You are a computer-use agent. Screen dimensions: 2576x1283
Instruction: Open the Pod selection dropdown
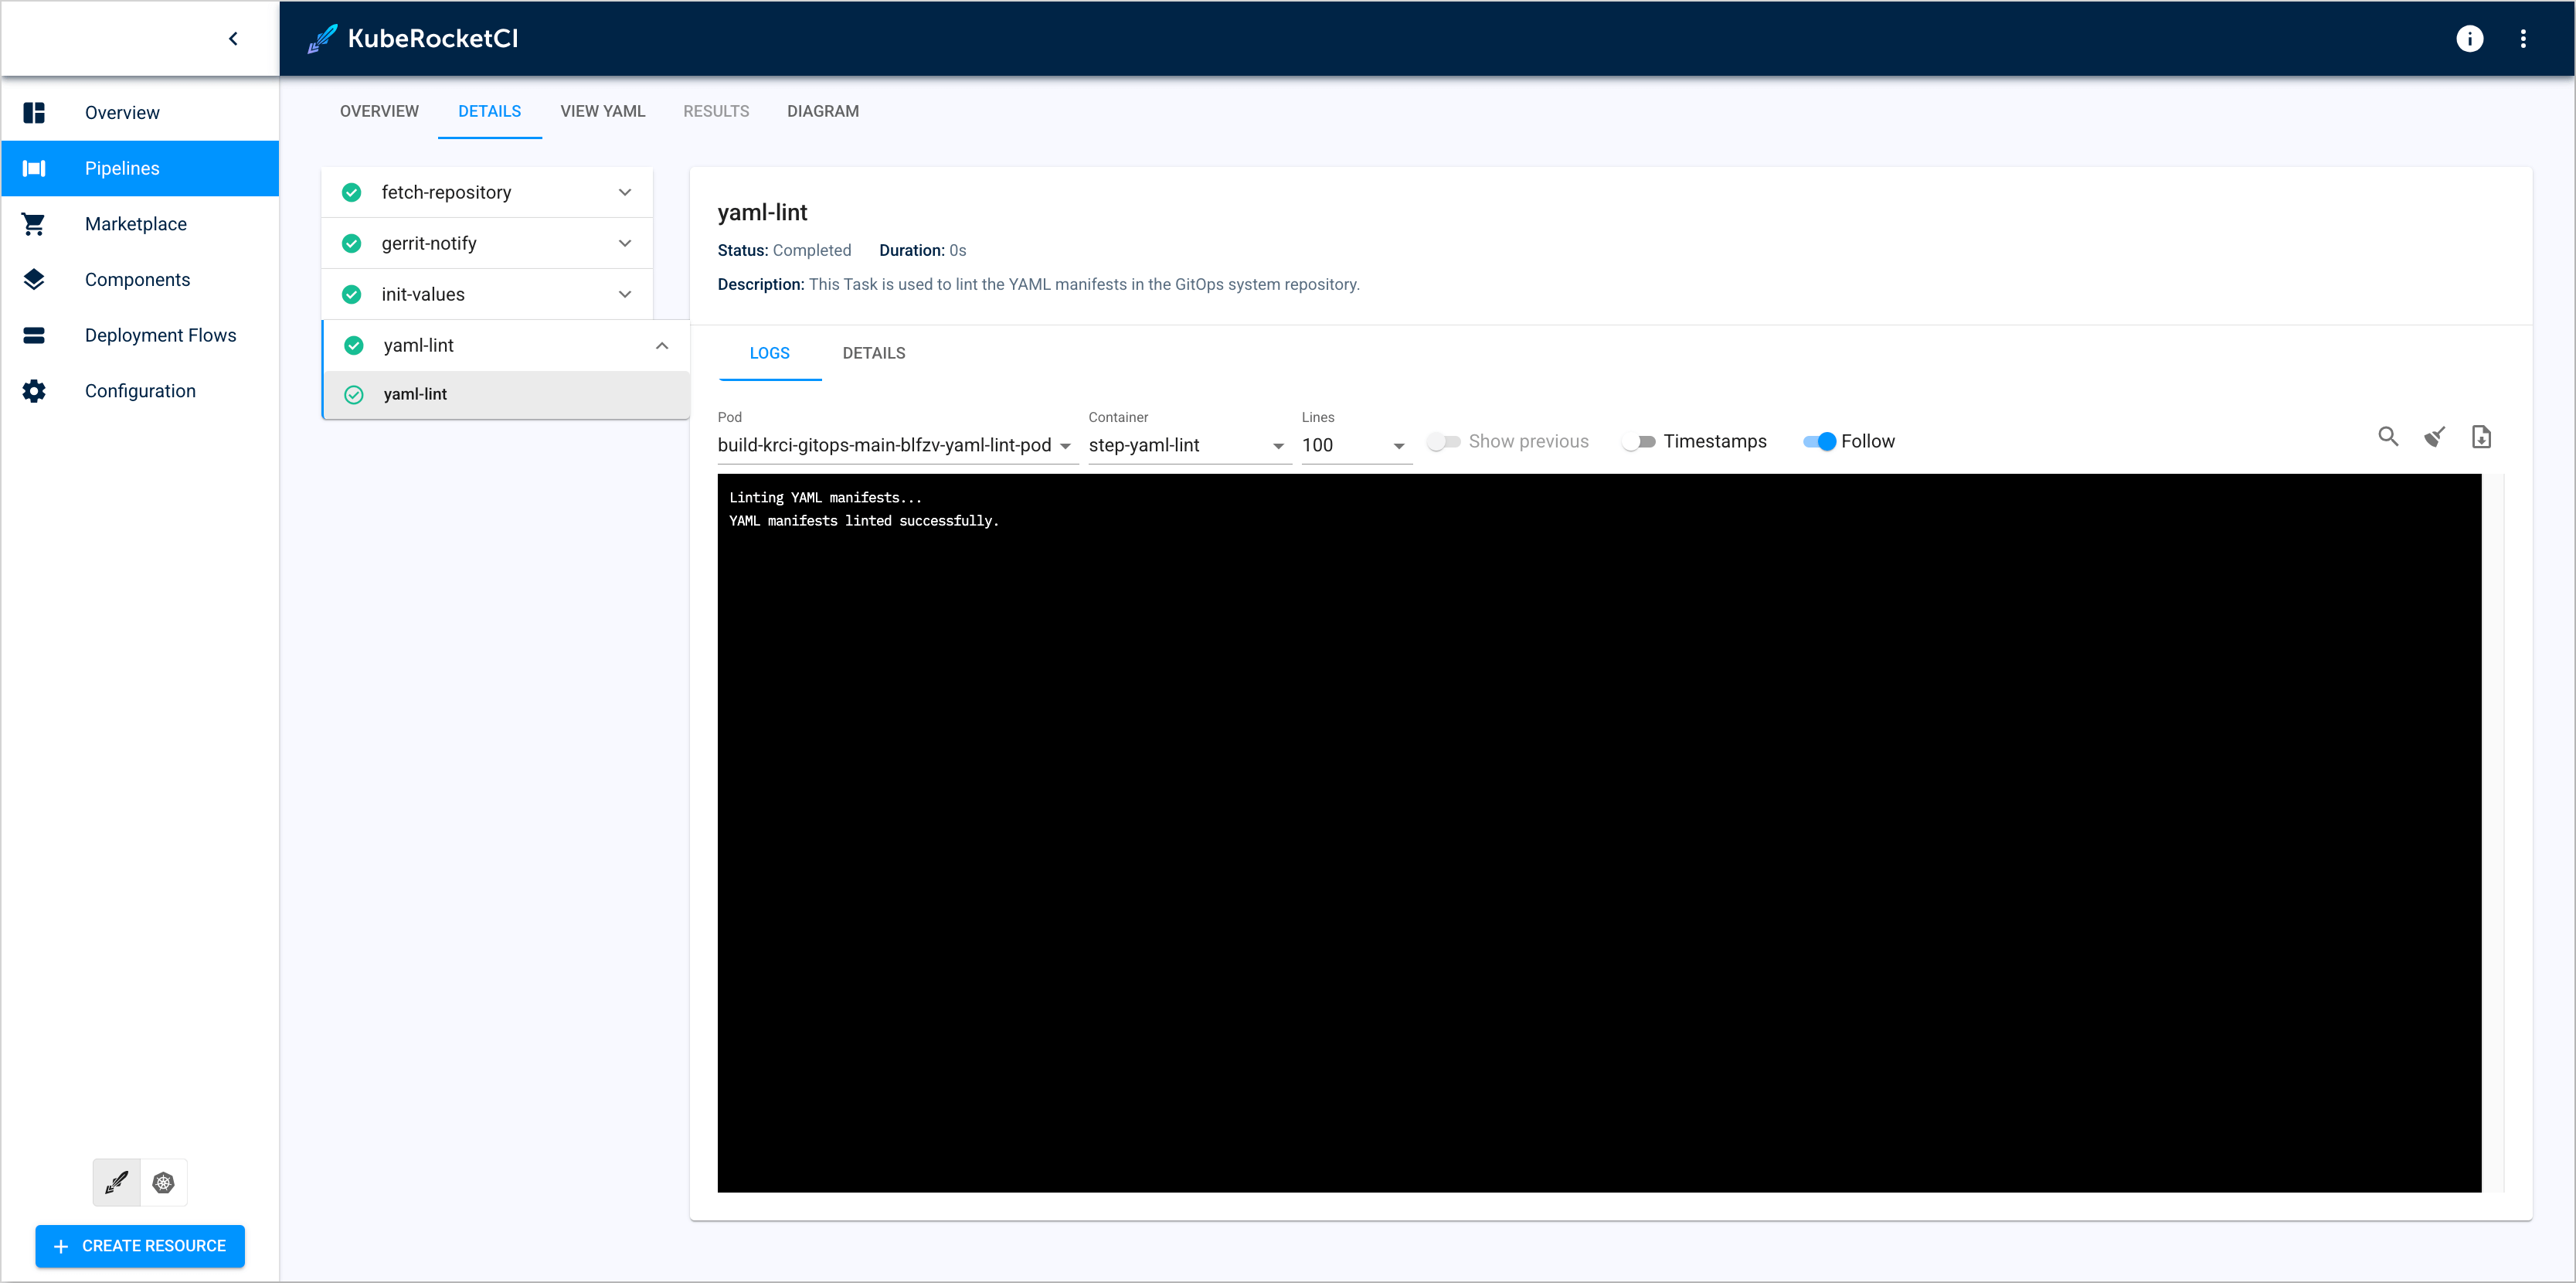895,446
